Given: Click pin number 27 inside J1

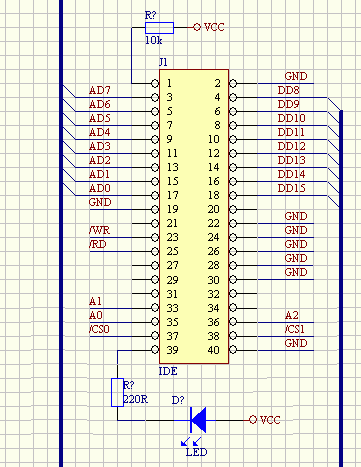Looking at the screenshot, I should [x=172, y=265].
